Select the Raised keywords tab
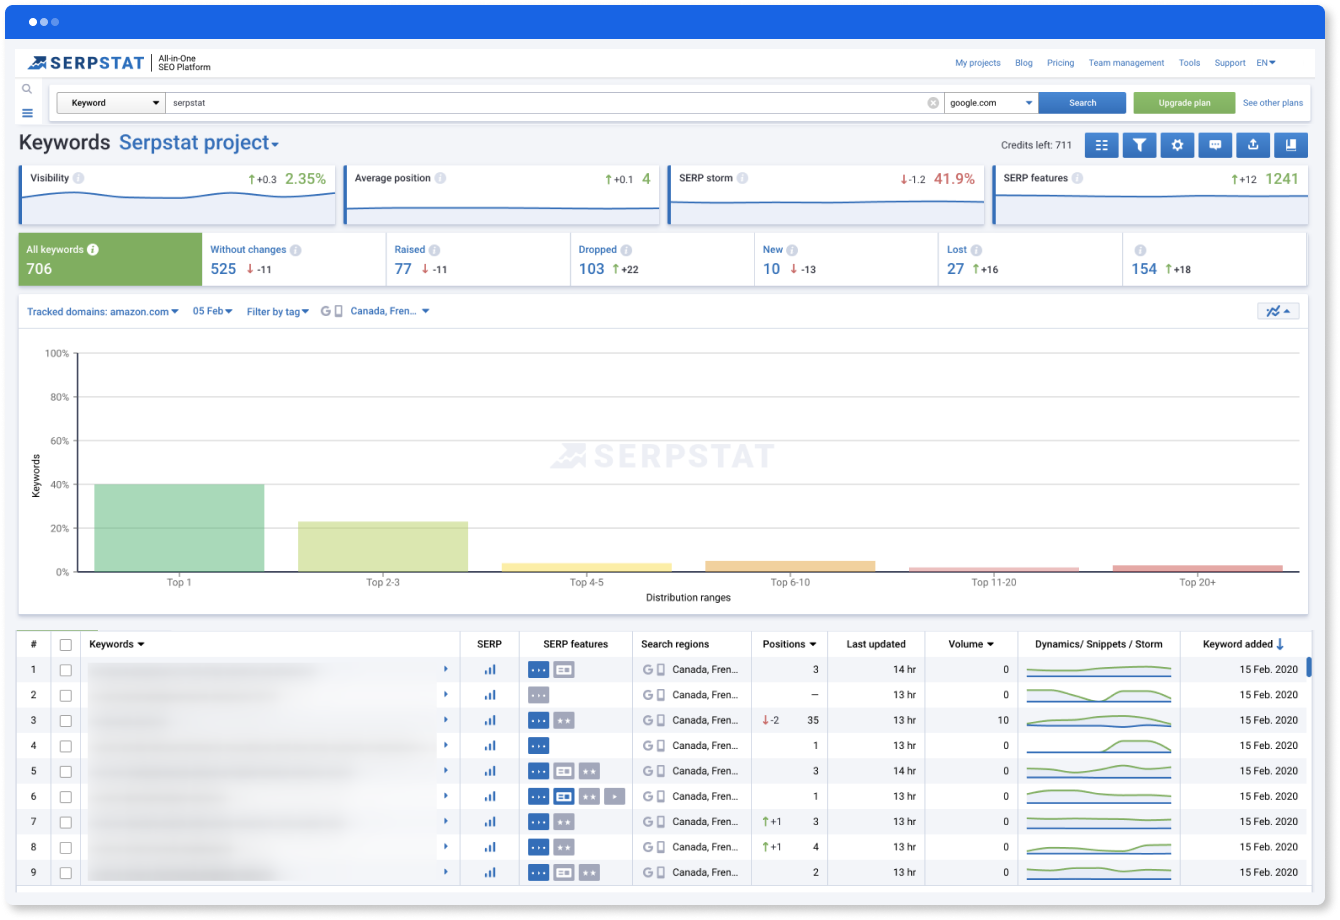The width and height of the screenshot is (1340, 920). point(478,259)
